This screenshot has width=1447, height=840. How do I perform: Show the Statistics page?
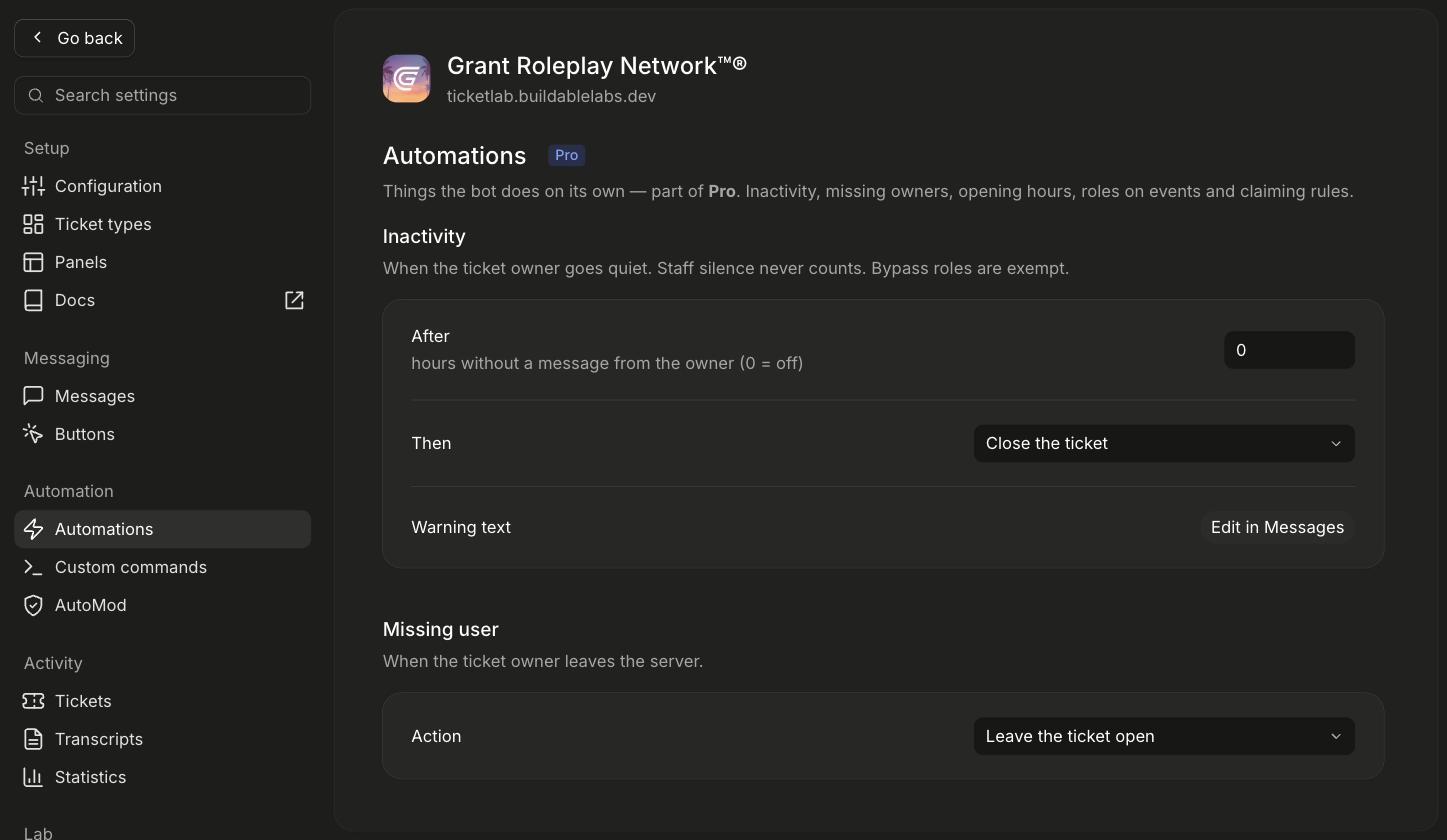pos(162,777)
